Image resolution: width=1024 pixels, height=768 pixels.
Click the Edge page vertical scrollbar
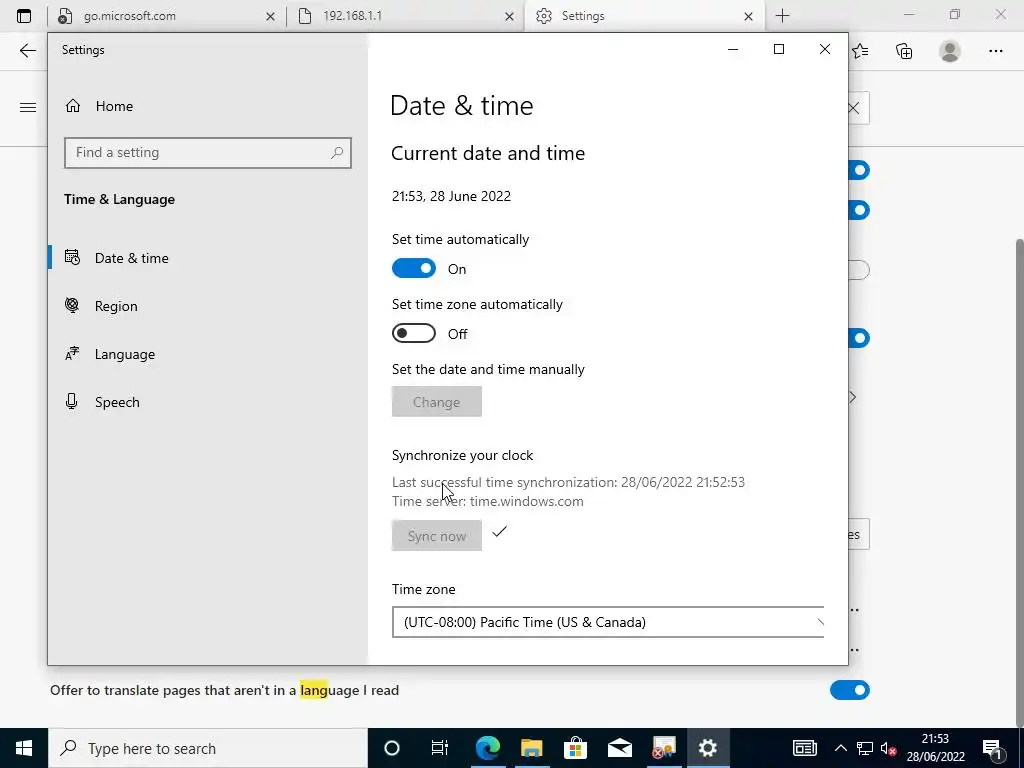[x=1019, y=483]
